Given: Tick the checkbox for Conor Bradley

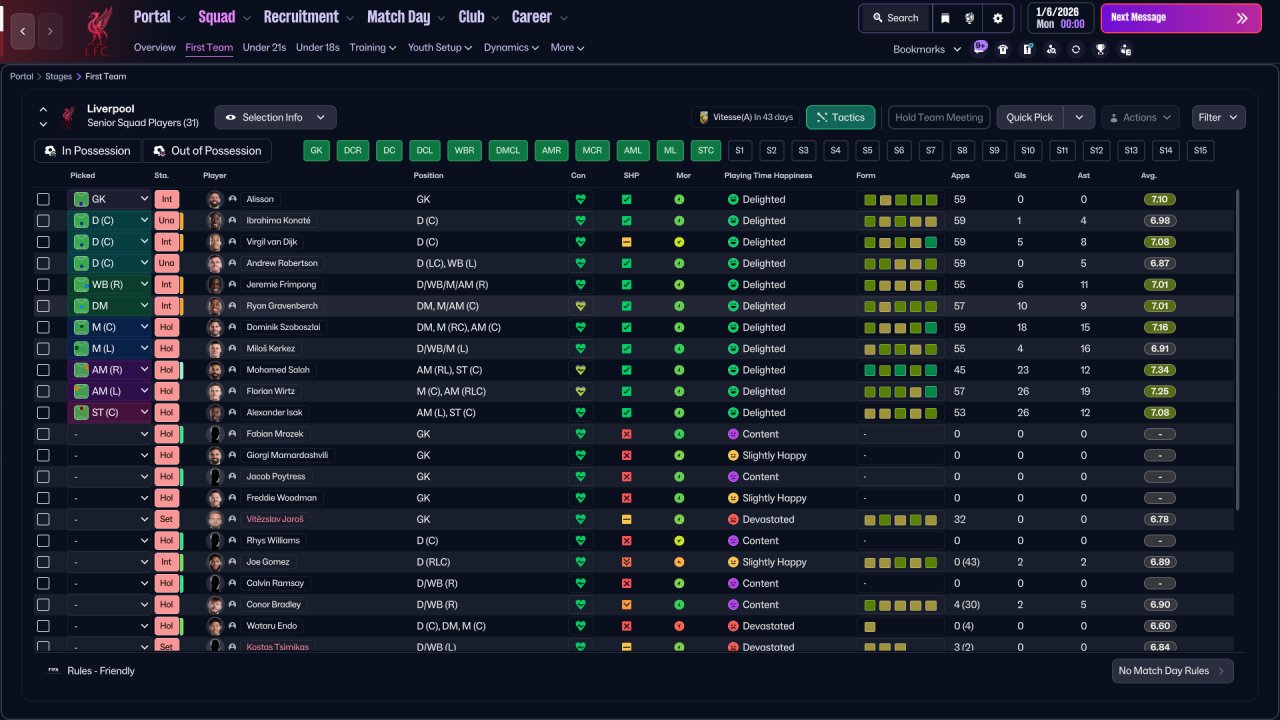Looking at the screenshot, I should coord(43,605).
